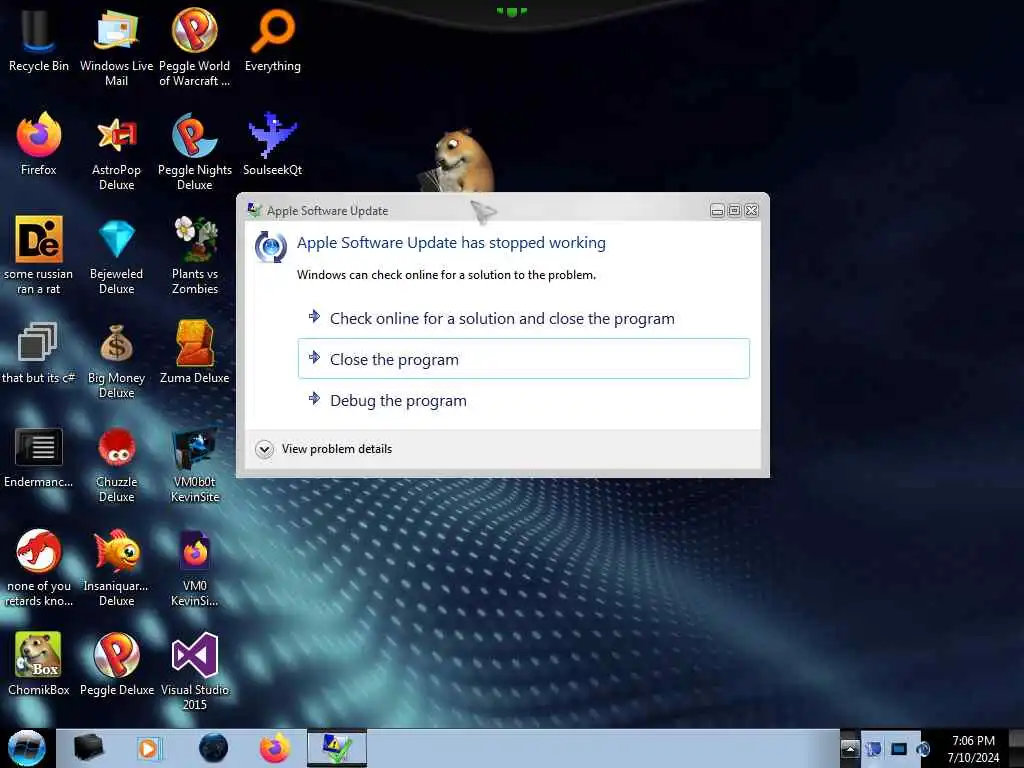Expand View problem details
Screen dimensions: 1024x768
tap(325, 449)
